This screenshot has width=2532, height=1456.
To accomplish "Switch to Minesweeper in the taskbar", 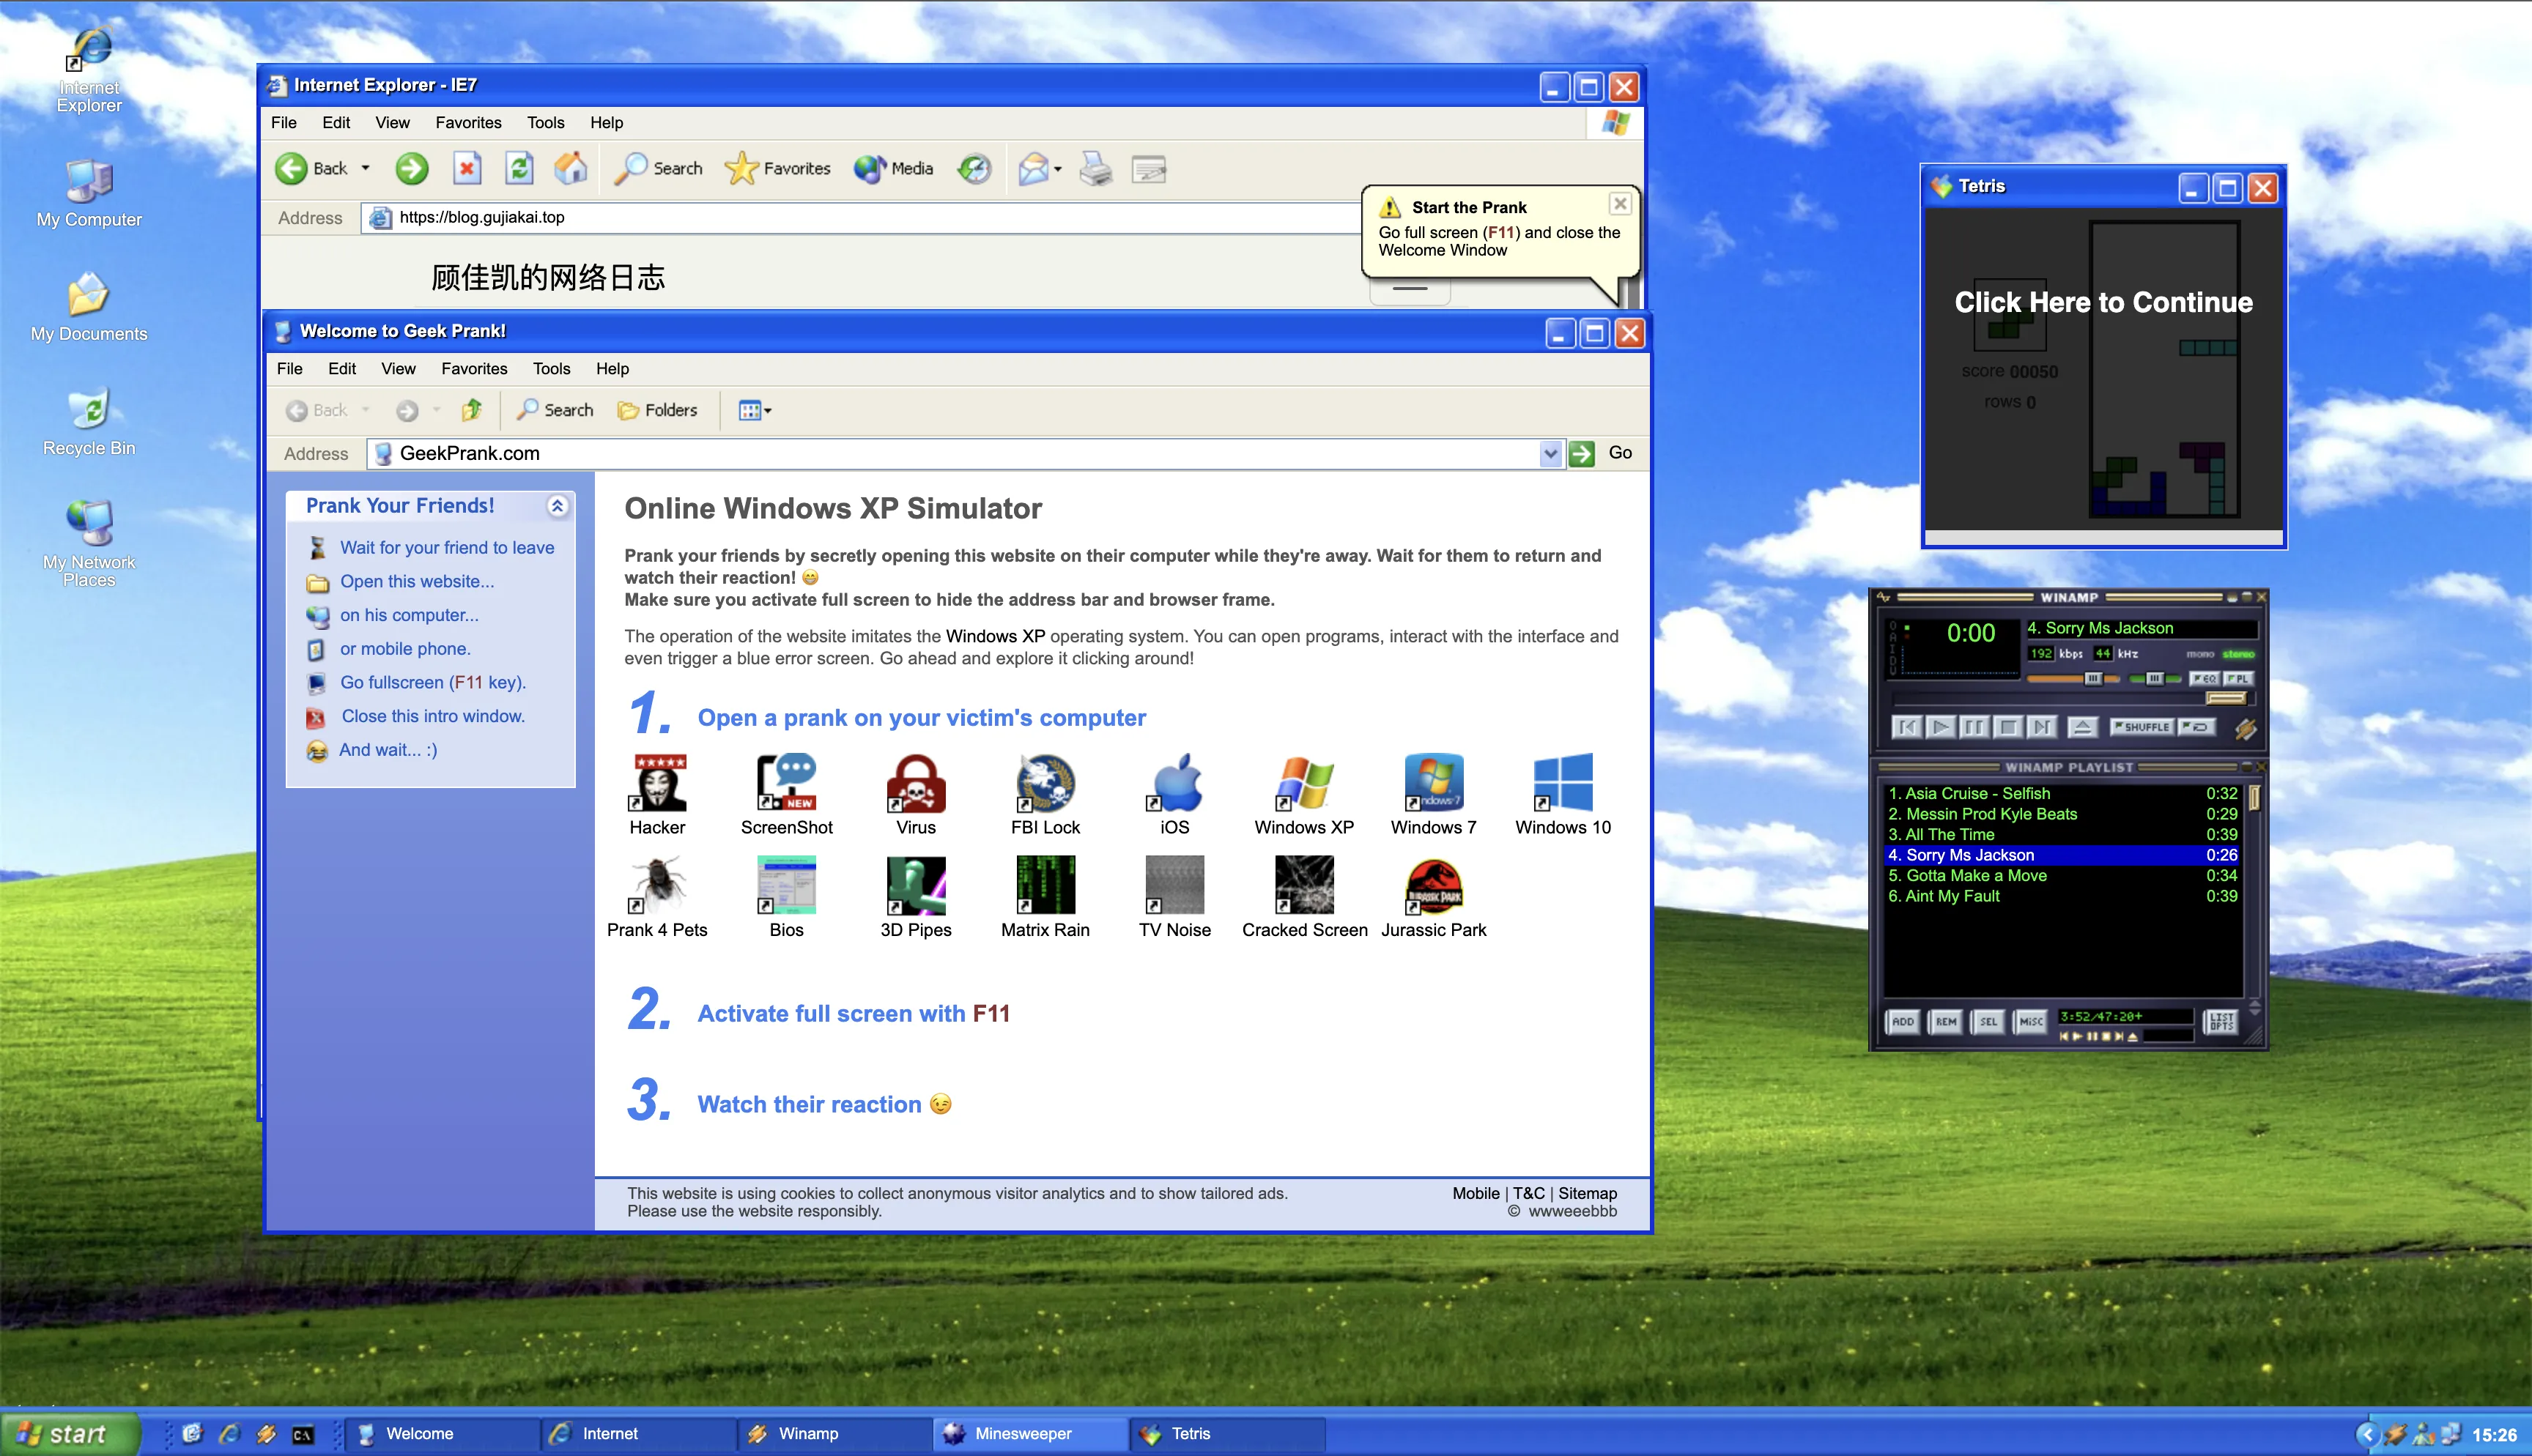I will pyautogui.click(x=1030, y=1434).
